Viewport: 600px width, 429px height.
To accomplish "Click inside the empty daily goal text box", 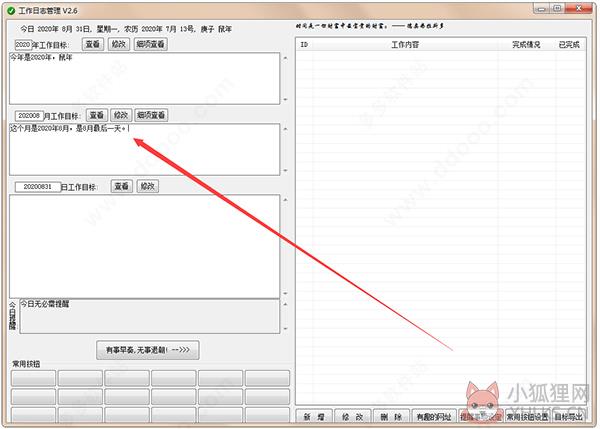I will tap(145, 246).
